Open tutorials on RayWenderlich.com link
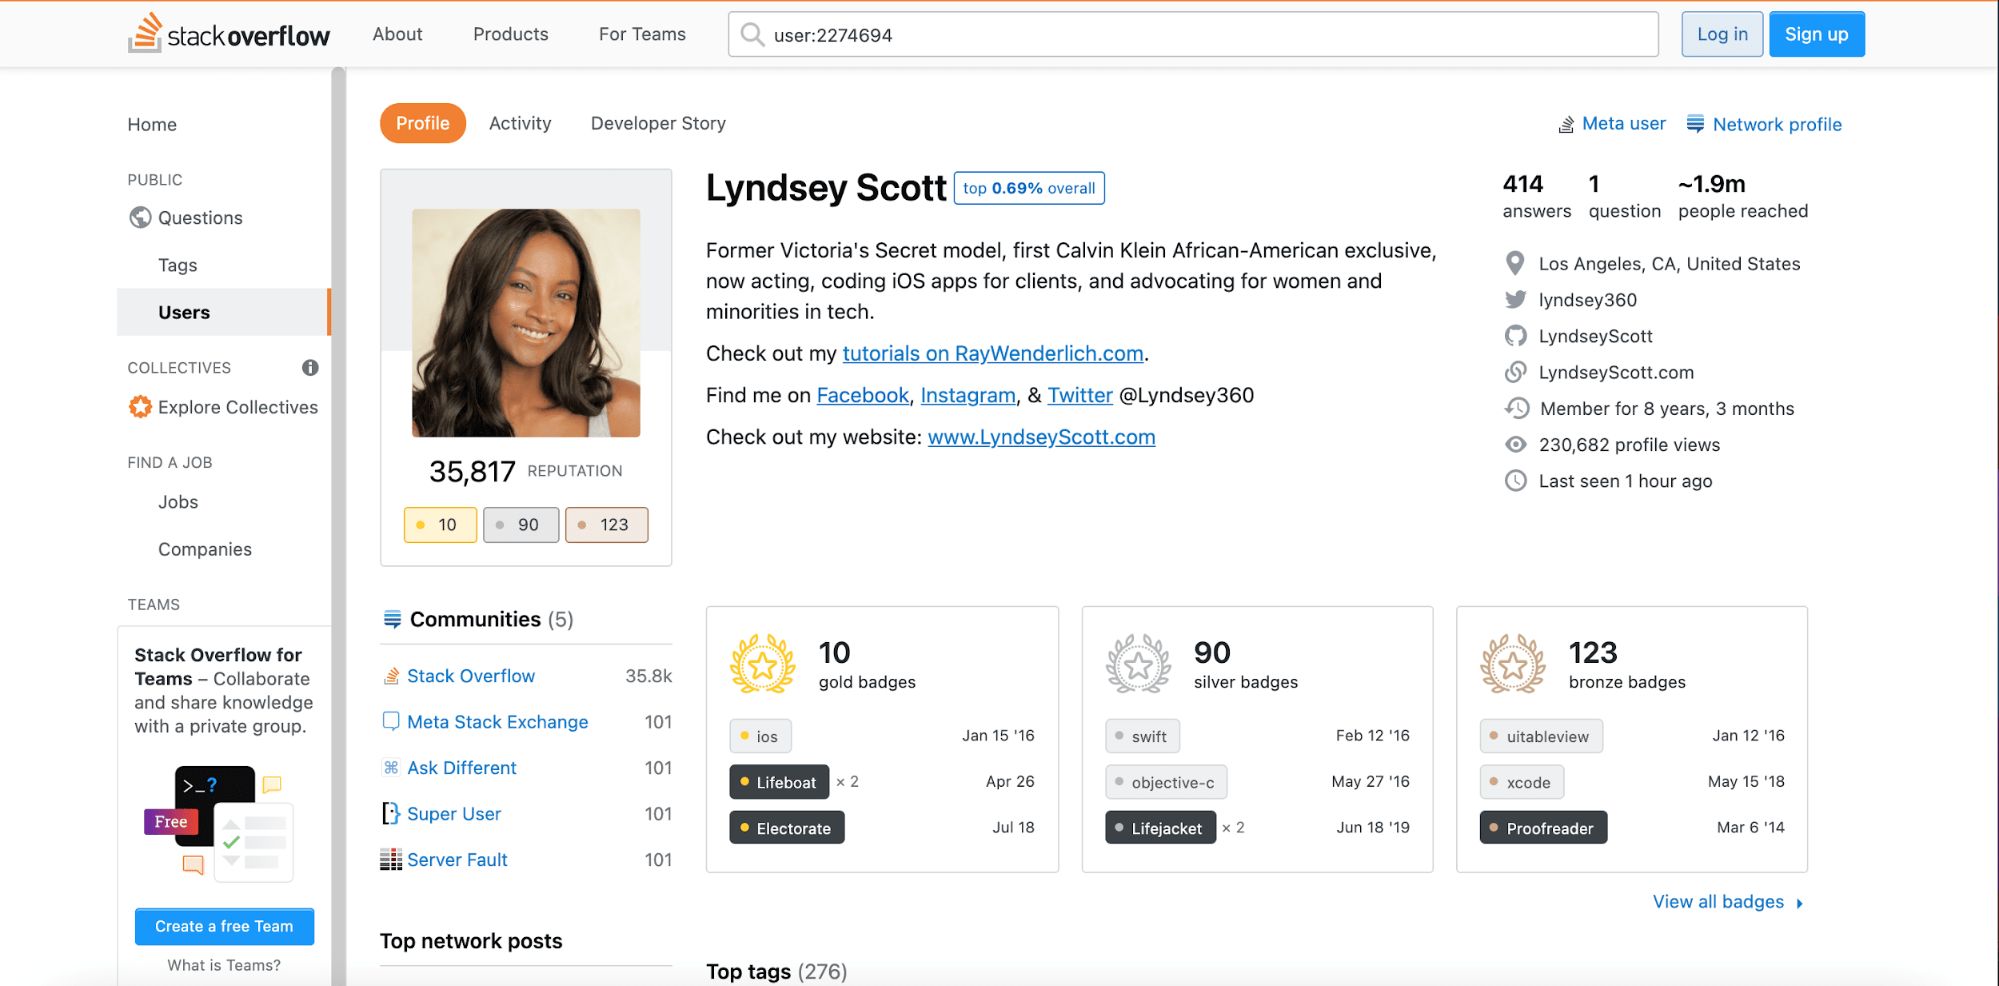The height and width of the screenshot is (986, 1999). tap(992, 354)
